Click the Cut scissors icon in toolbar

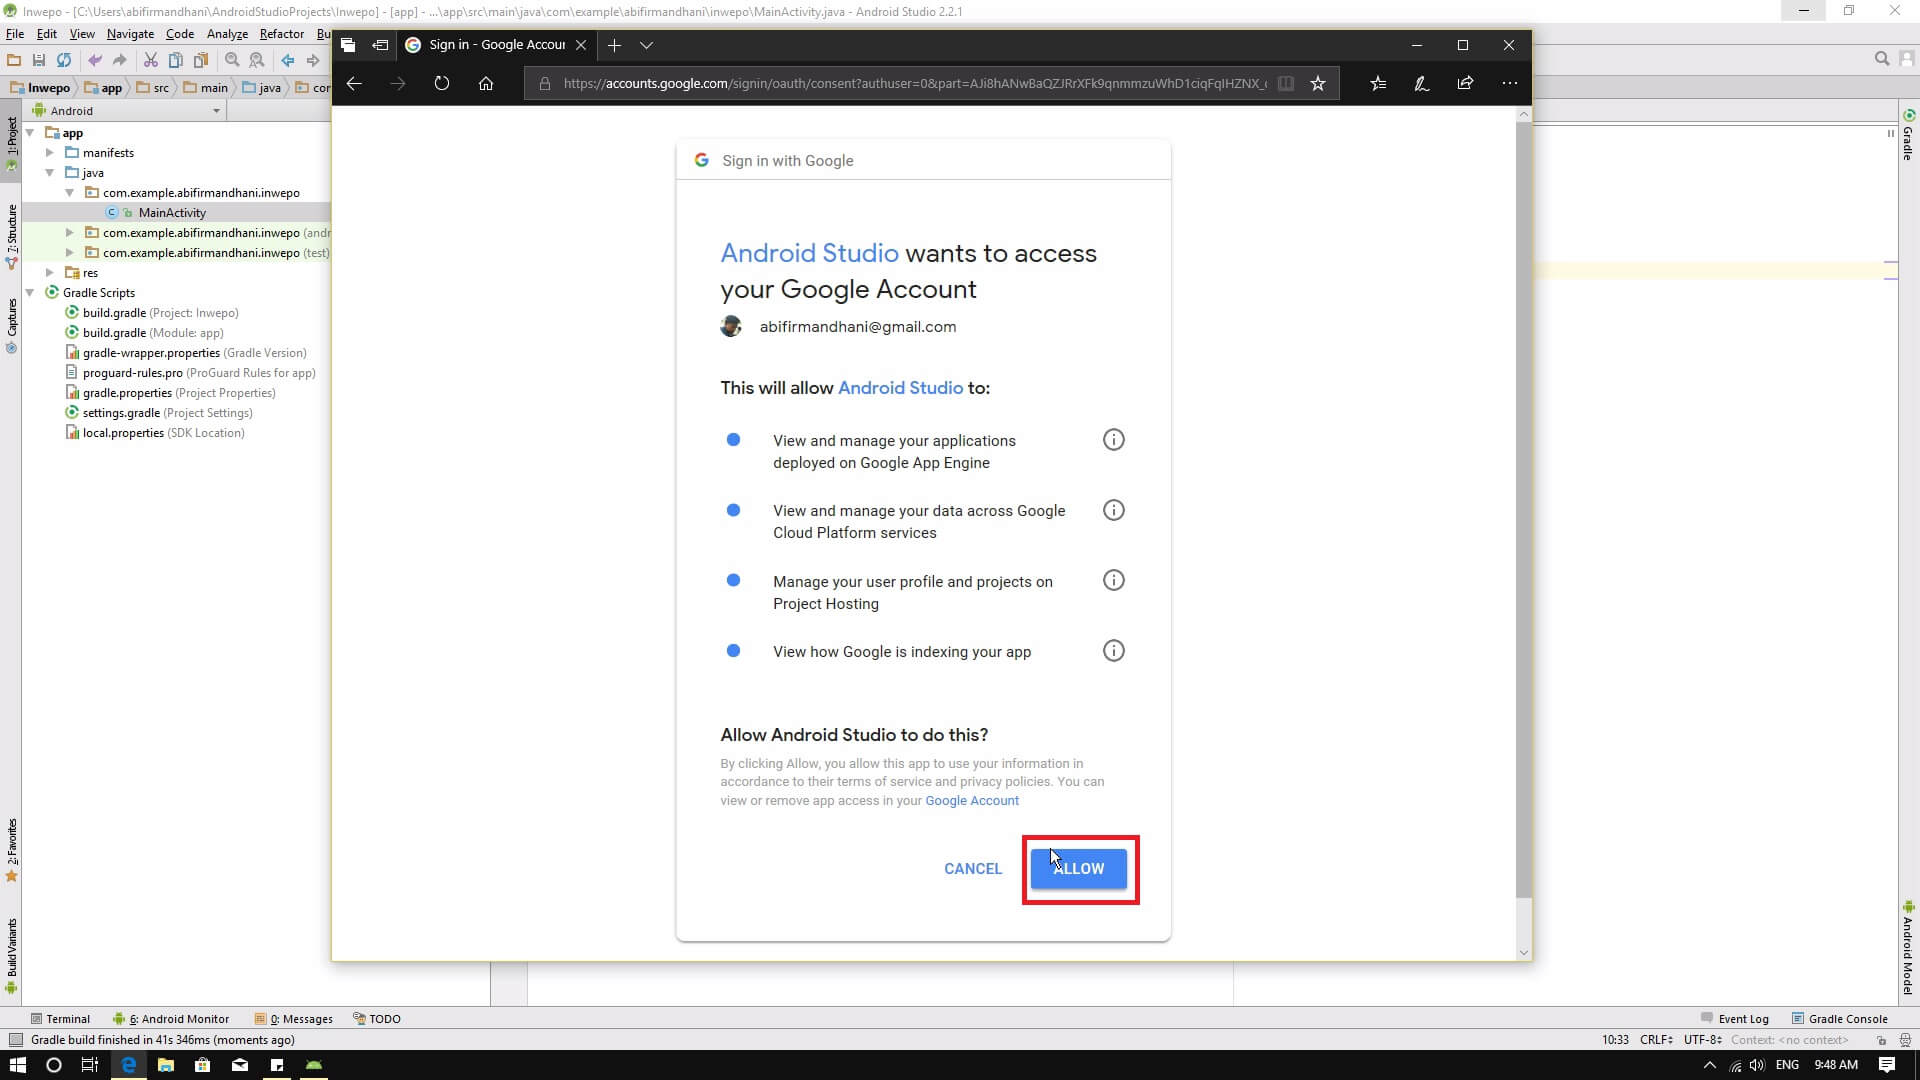151,61
